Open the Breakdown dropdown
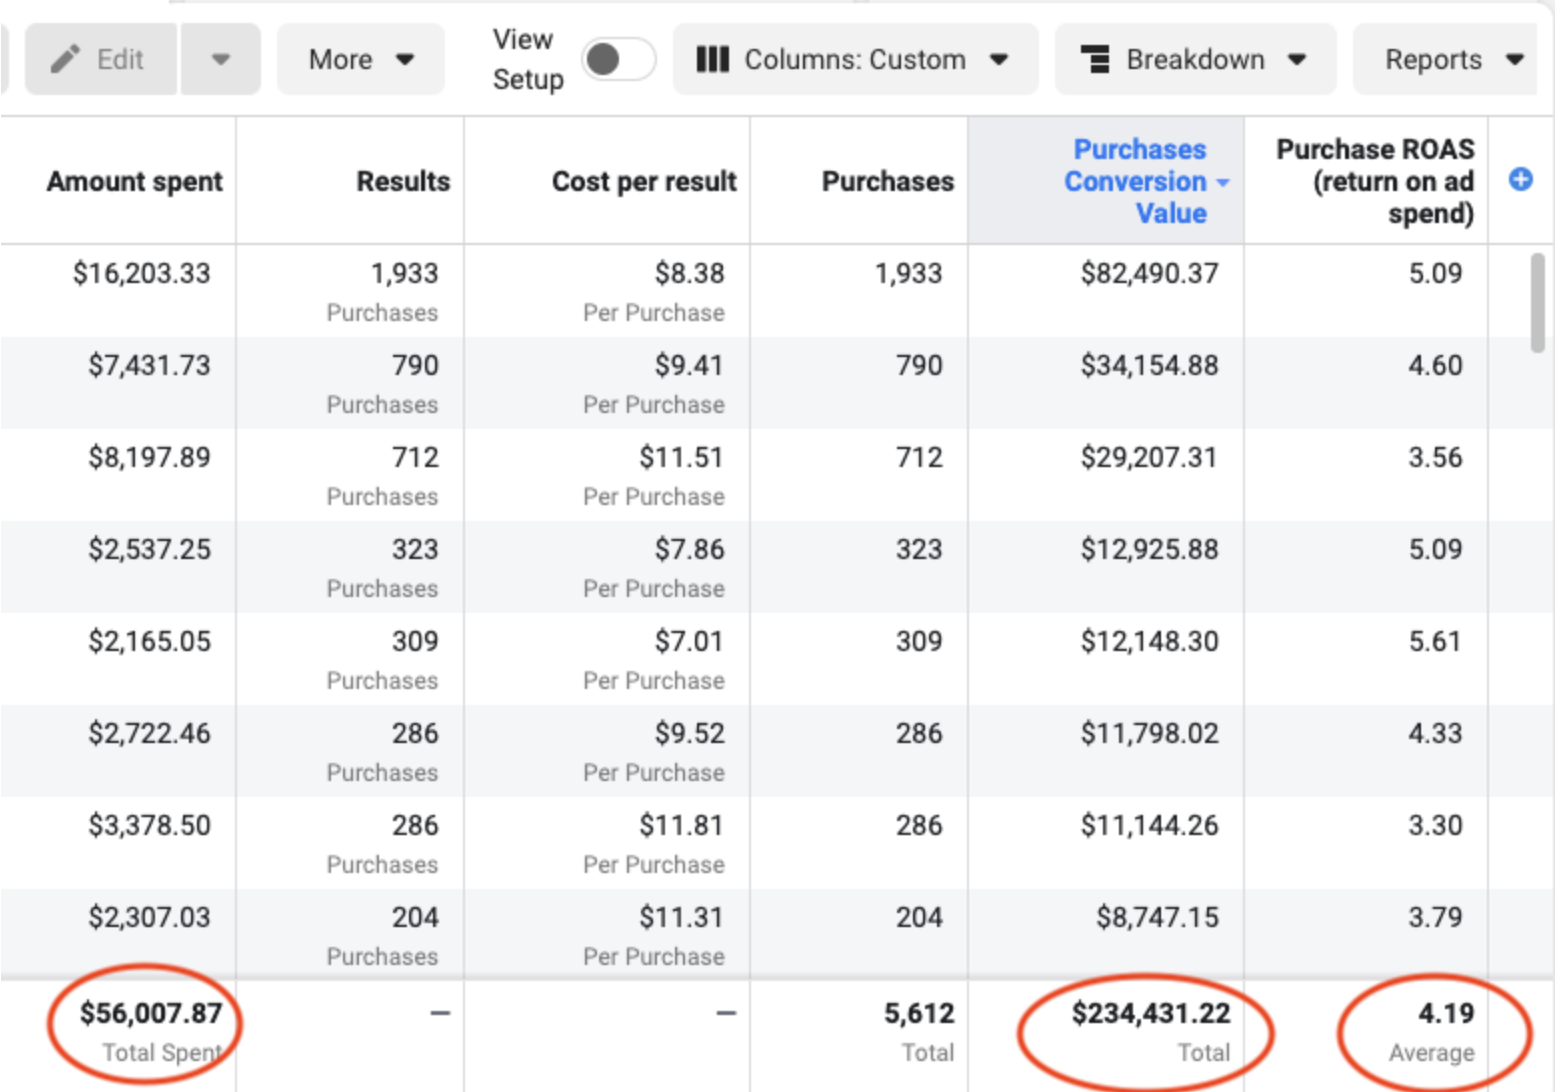1556x1092 pixels. [x=1195, y=59]
